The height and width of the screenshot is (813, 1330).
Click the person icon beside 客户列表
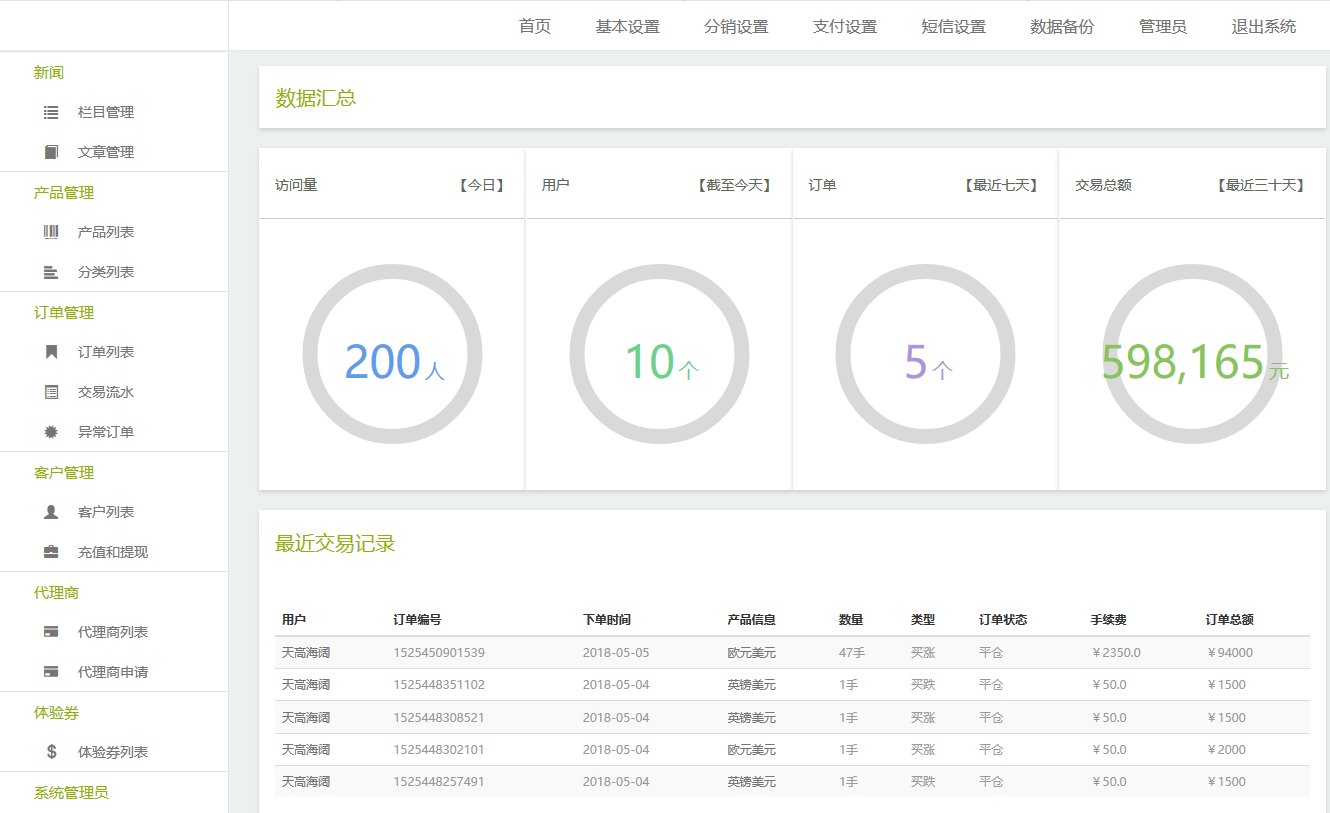tap(51, 512)
